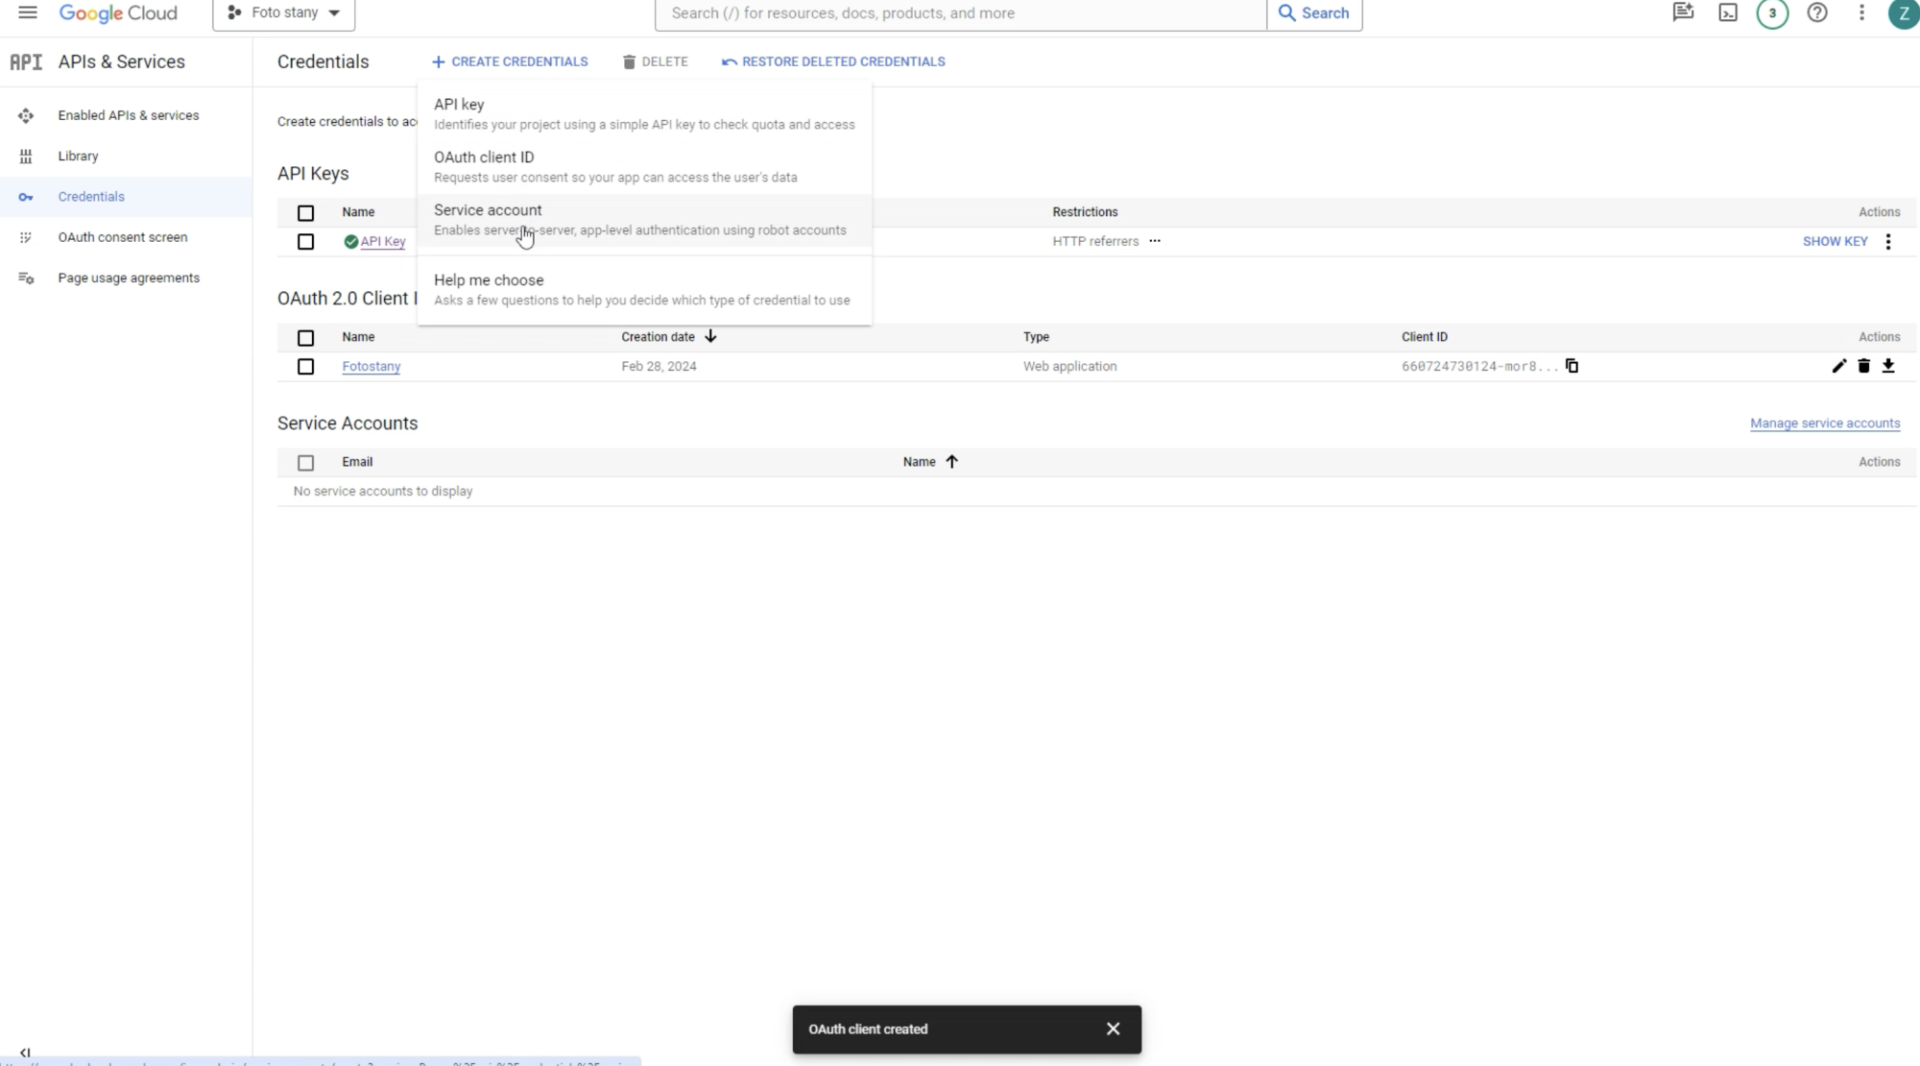Toggle select-all checkbox in Service Accounts table
The image size is (1920, 1066).
point(306,463)
